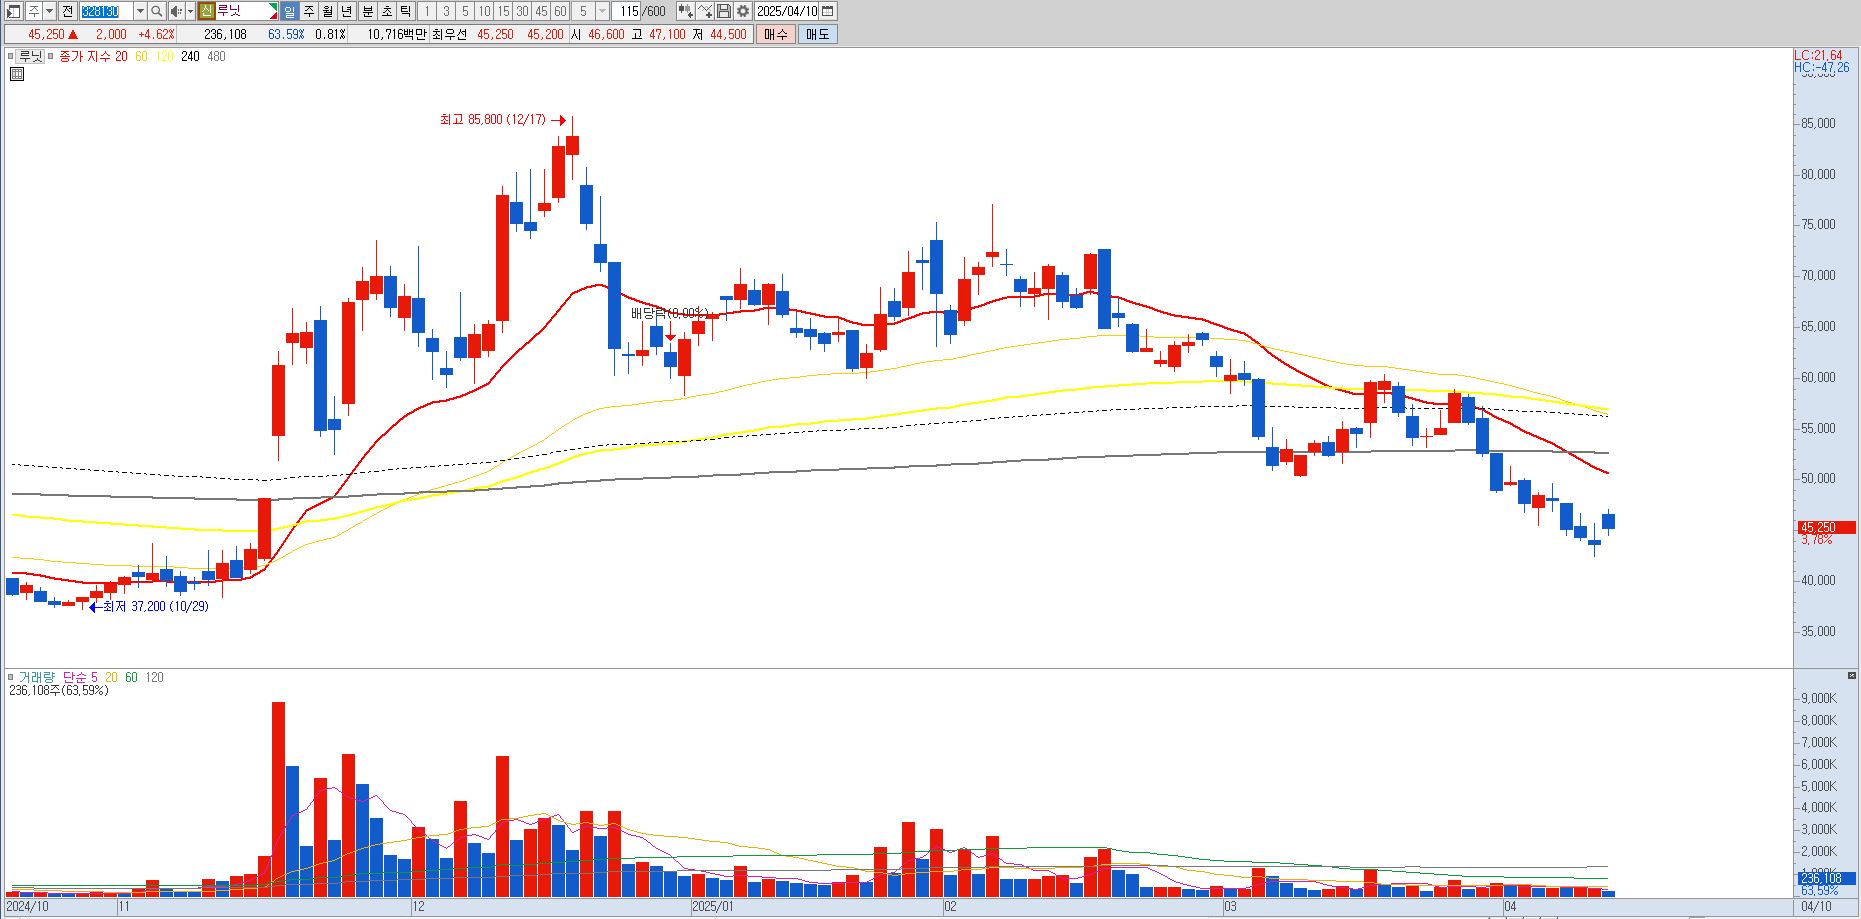The width and height of the screenshot is (1861, 919).
Task: Click the 거래량 volume indicator label
Action: tap(37, 677)
